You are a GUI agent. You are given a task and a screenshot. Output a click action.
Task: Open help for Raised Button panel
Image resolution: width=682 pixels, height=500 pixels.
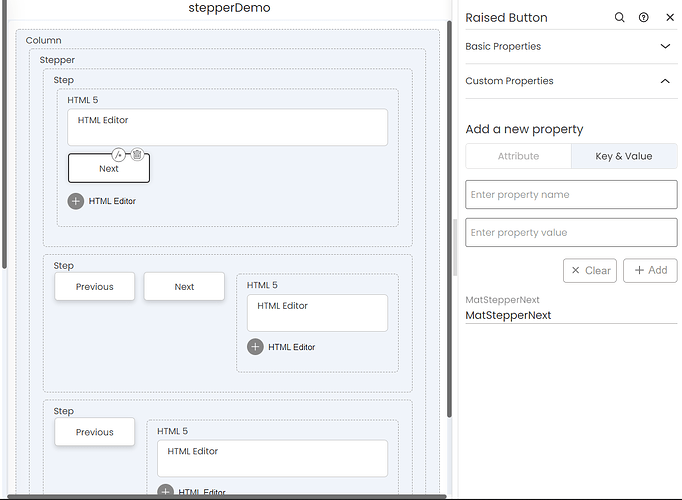point(644,17)
